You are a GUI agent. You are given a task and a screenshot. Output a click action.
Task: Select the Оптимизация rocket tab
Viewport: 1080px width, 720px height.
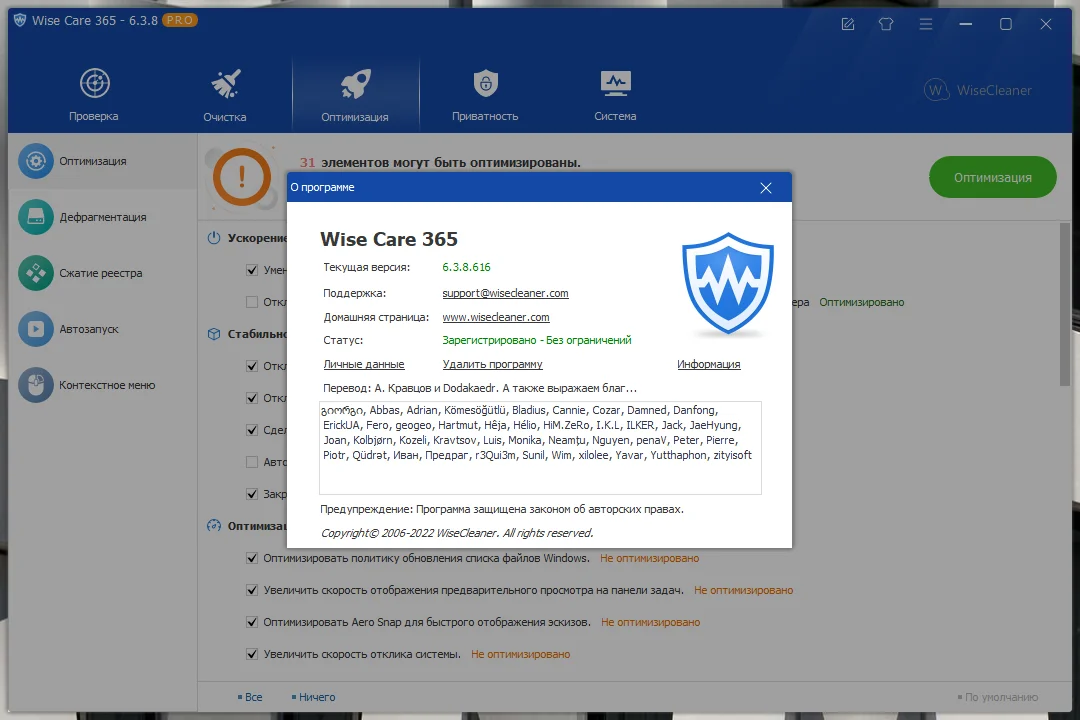(355, 95)
